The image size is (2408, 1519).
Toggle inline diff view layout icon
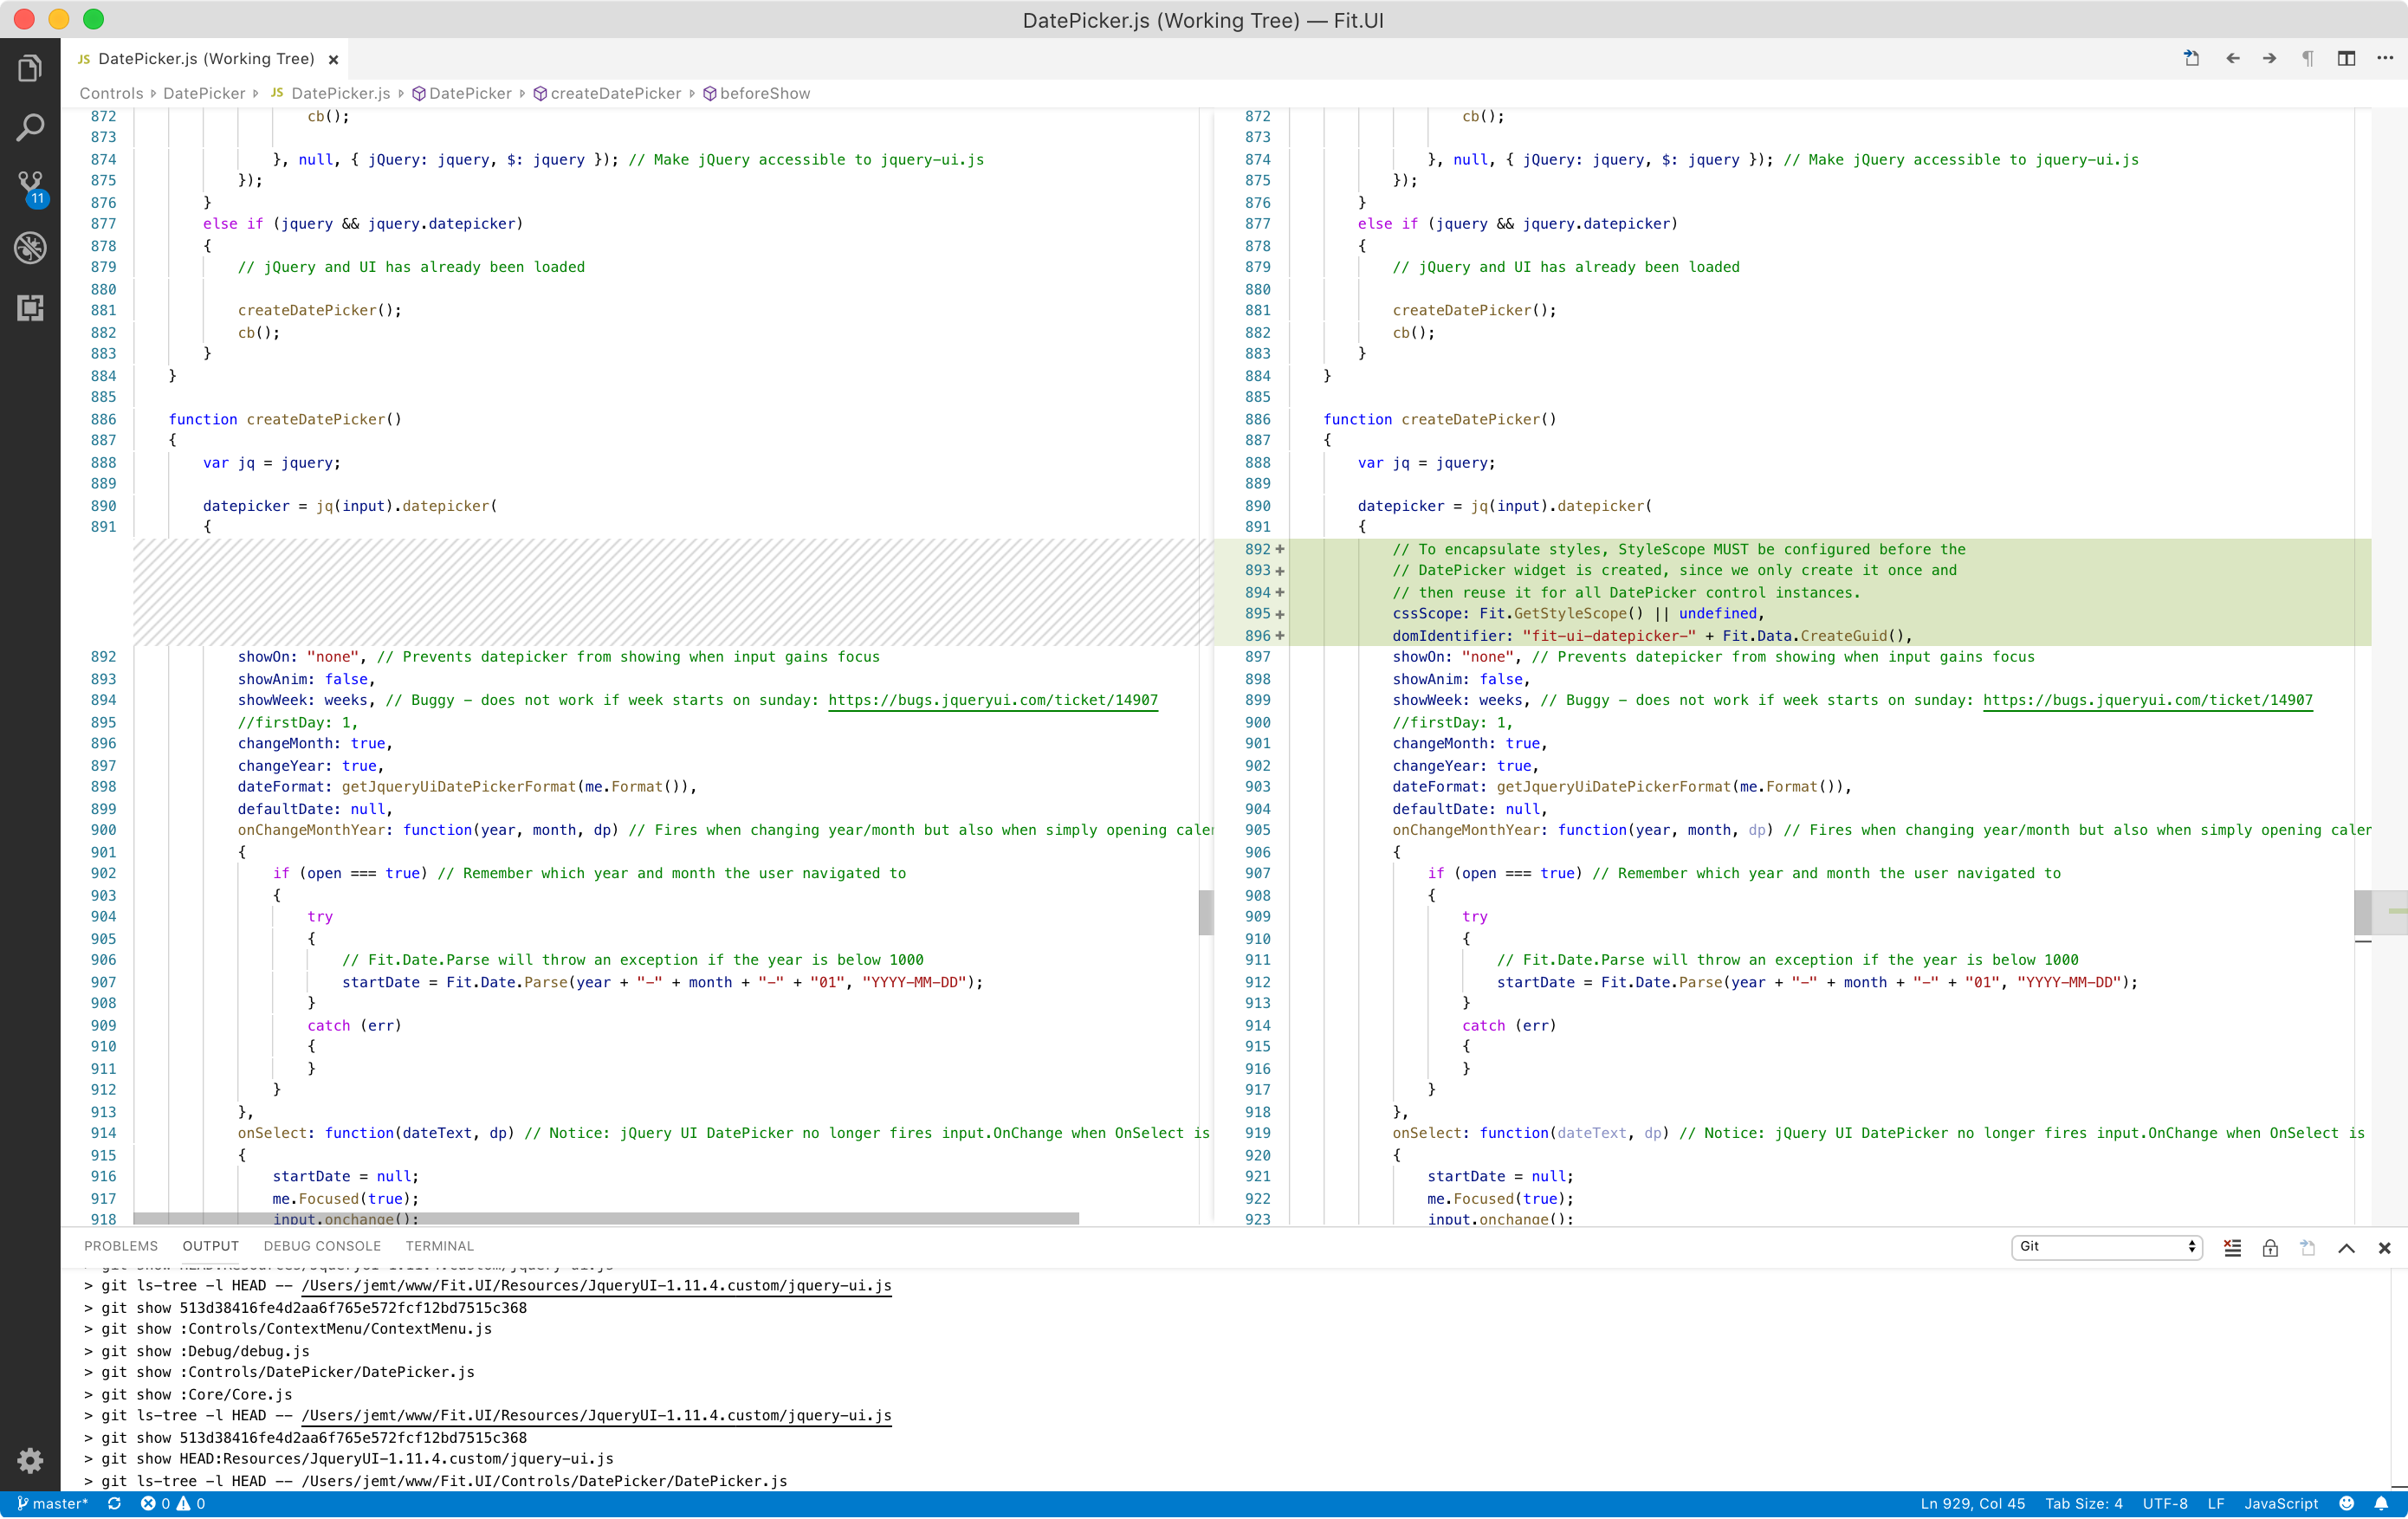pyautogui.click(x=2346, y=59)
